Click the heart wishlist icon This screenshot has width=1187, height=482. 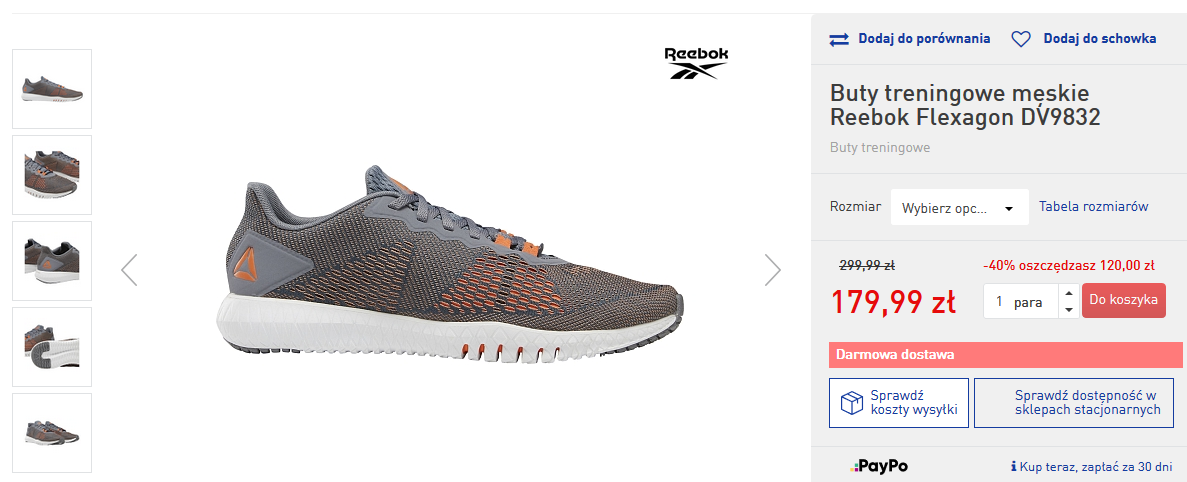point(1022,39)
